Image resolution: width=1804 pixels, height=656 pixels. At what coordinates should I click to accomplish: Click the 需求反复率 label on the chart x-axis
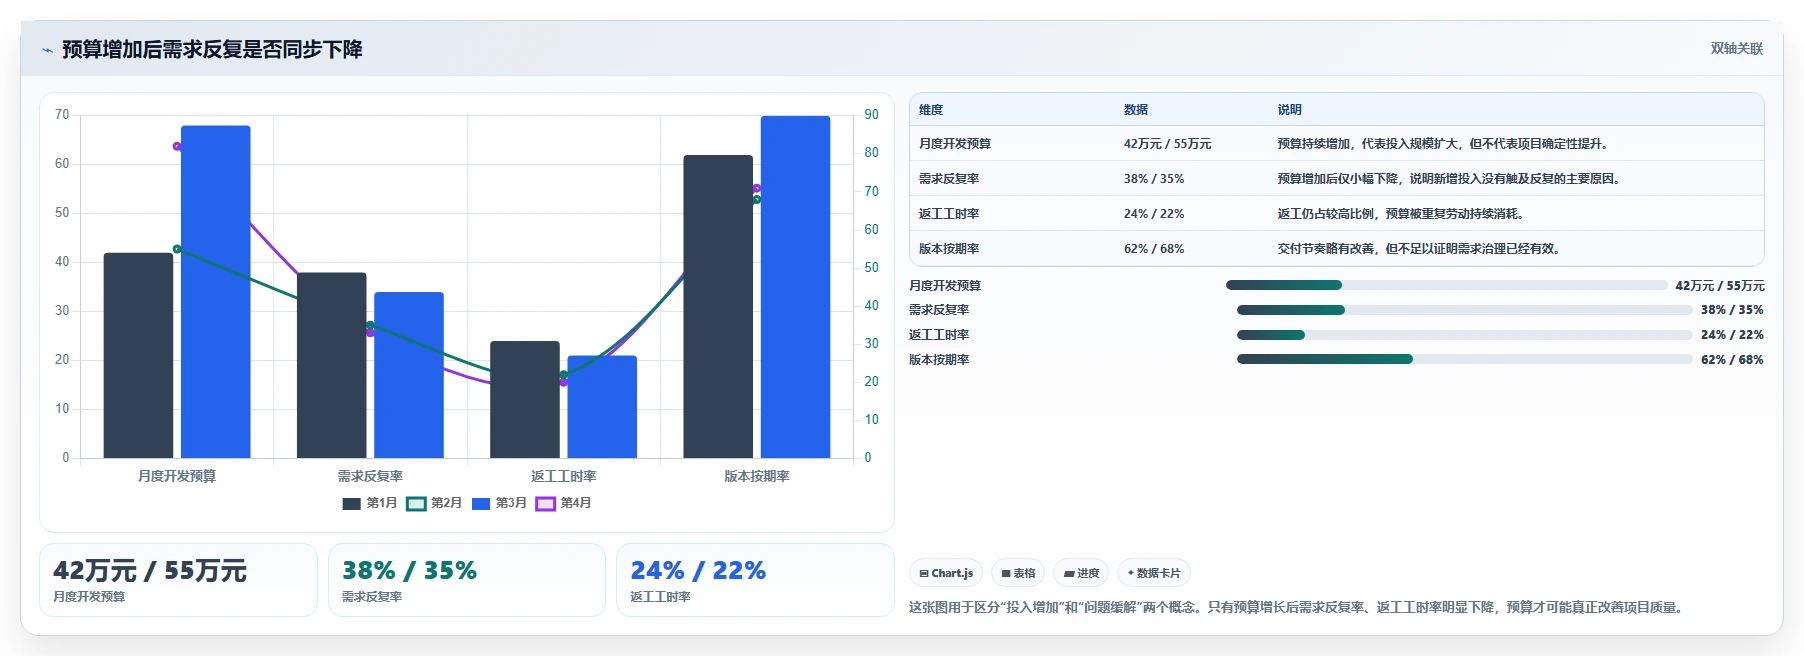click(x=370, y=476)
